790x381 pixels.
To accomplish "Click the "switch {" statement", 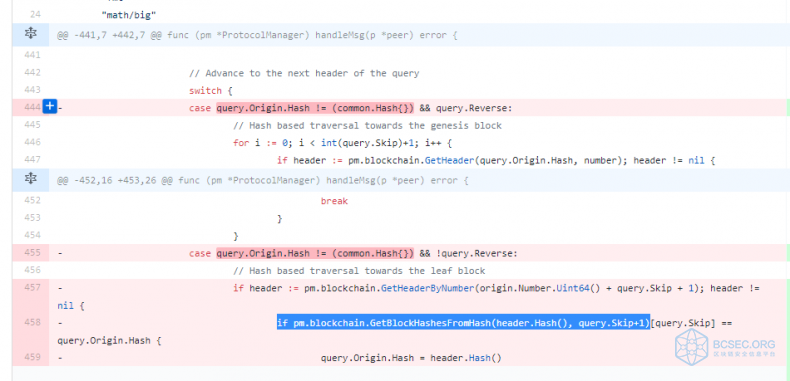I will click(x=211, y=91).
